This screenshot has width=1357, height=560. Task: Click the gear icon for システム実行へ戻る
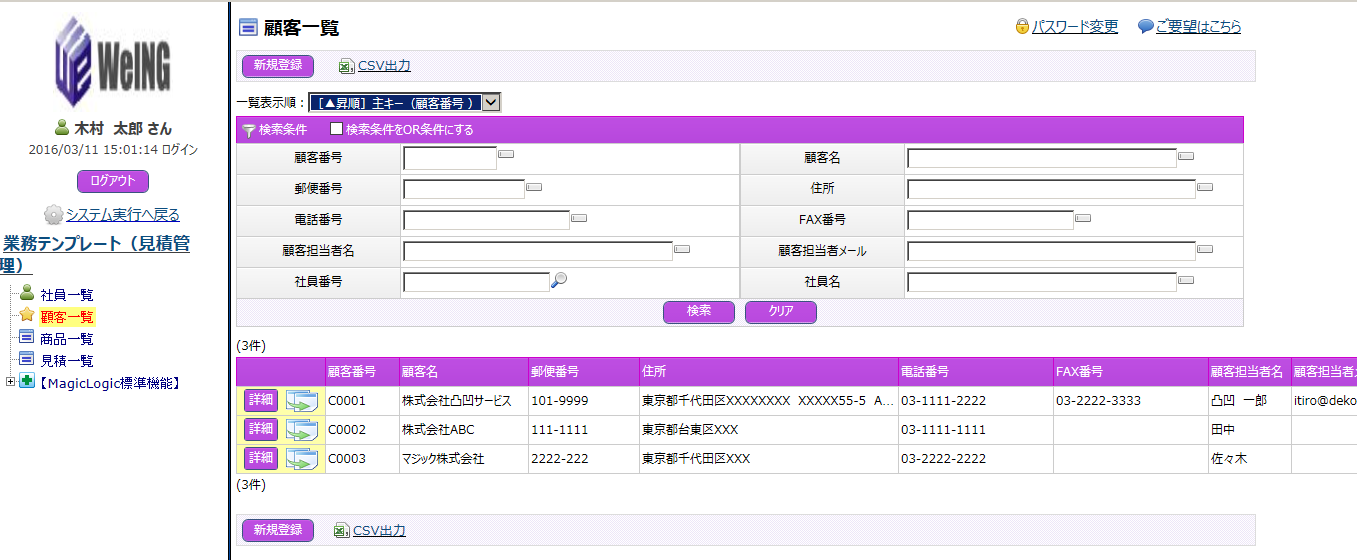click(x=54, y=215)
